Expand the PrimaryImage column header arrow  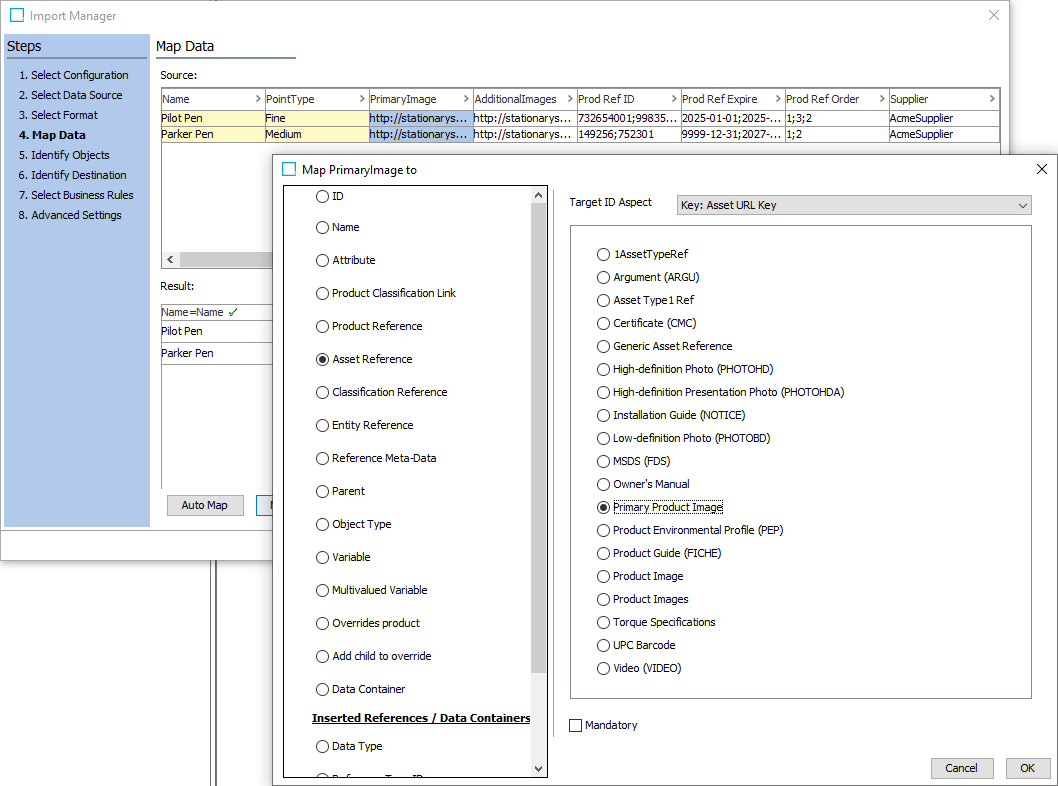tap(464, 99)
